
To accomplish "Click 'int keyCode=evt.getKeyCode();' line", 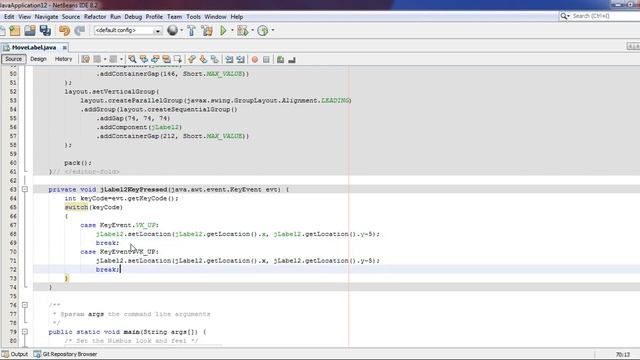I will tap(121, 198).
